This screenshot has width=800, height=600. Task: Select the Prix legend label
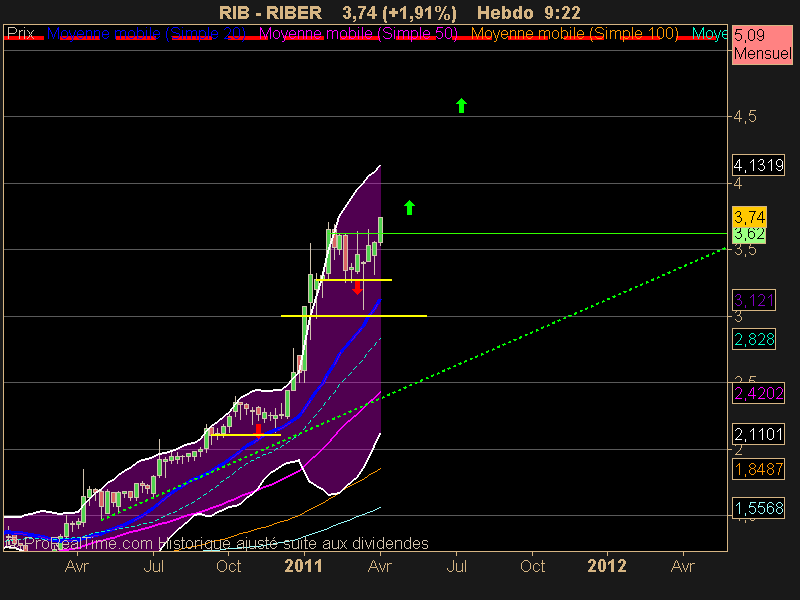pyautogui.click(x=20, y=34)
